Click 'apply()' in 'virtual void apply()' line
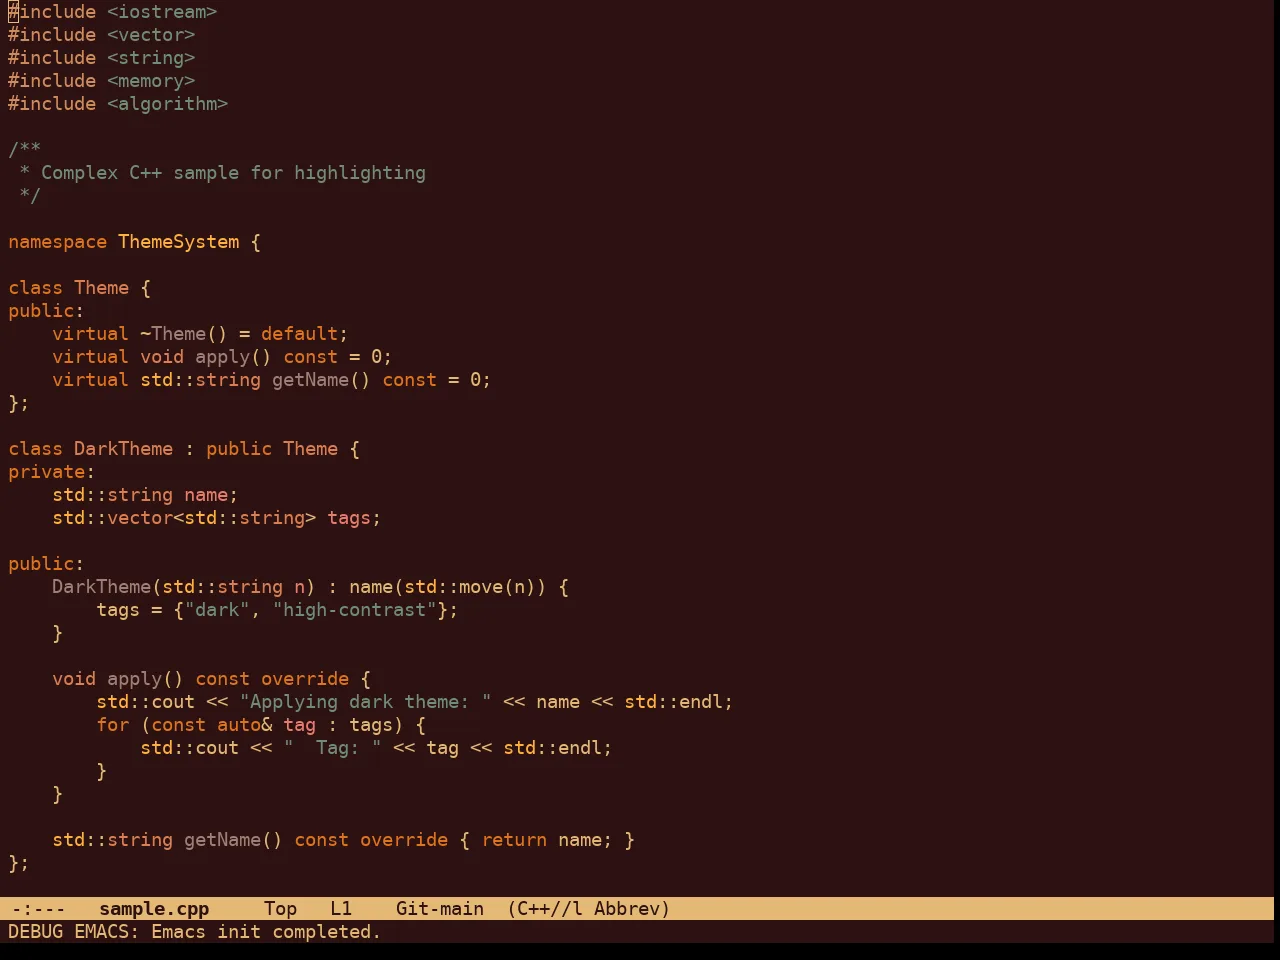This screenshot has height=960, width=1280. coord(234,357)
